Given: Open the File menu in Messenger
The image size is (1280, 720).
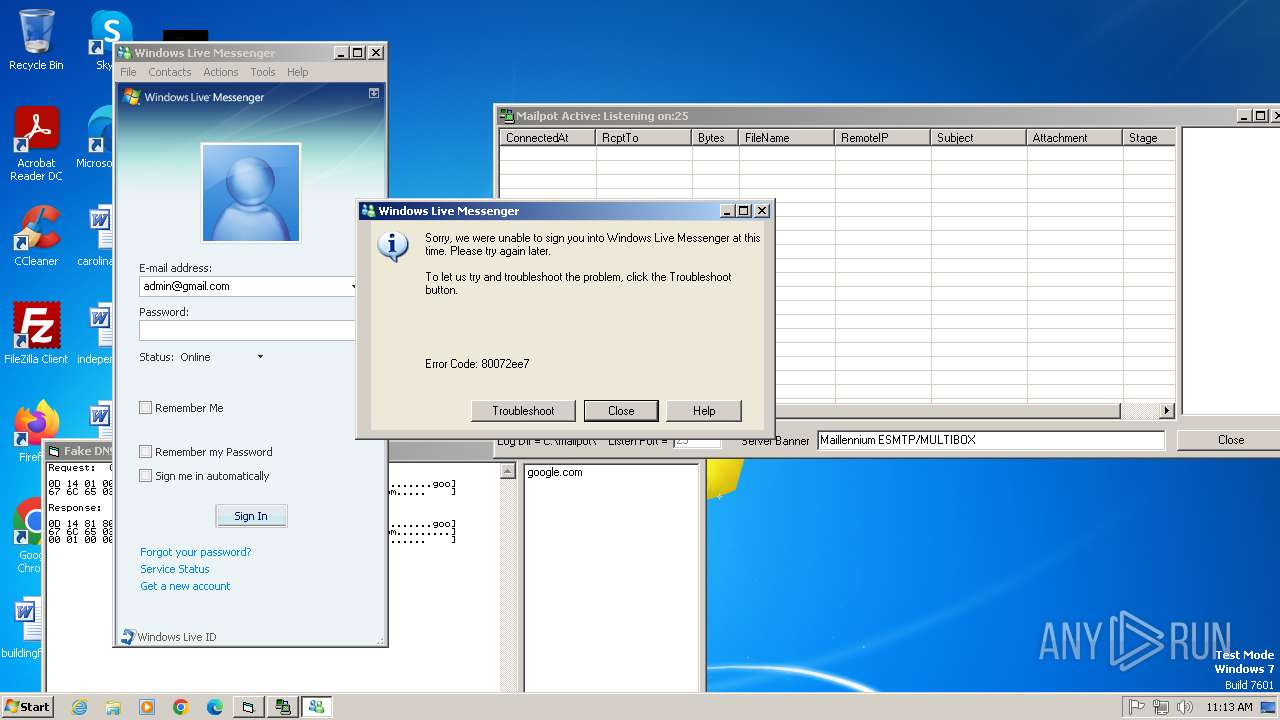Looking at the screenshot, I should click(x=128, y=72).
